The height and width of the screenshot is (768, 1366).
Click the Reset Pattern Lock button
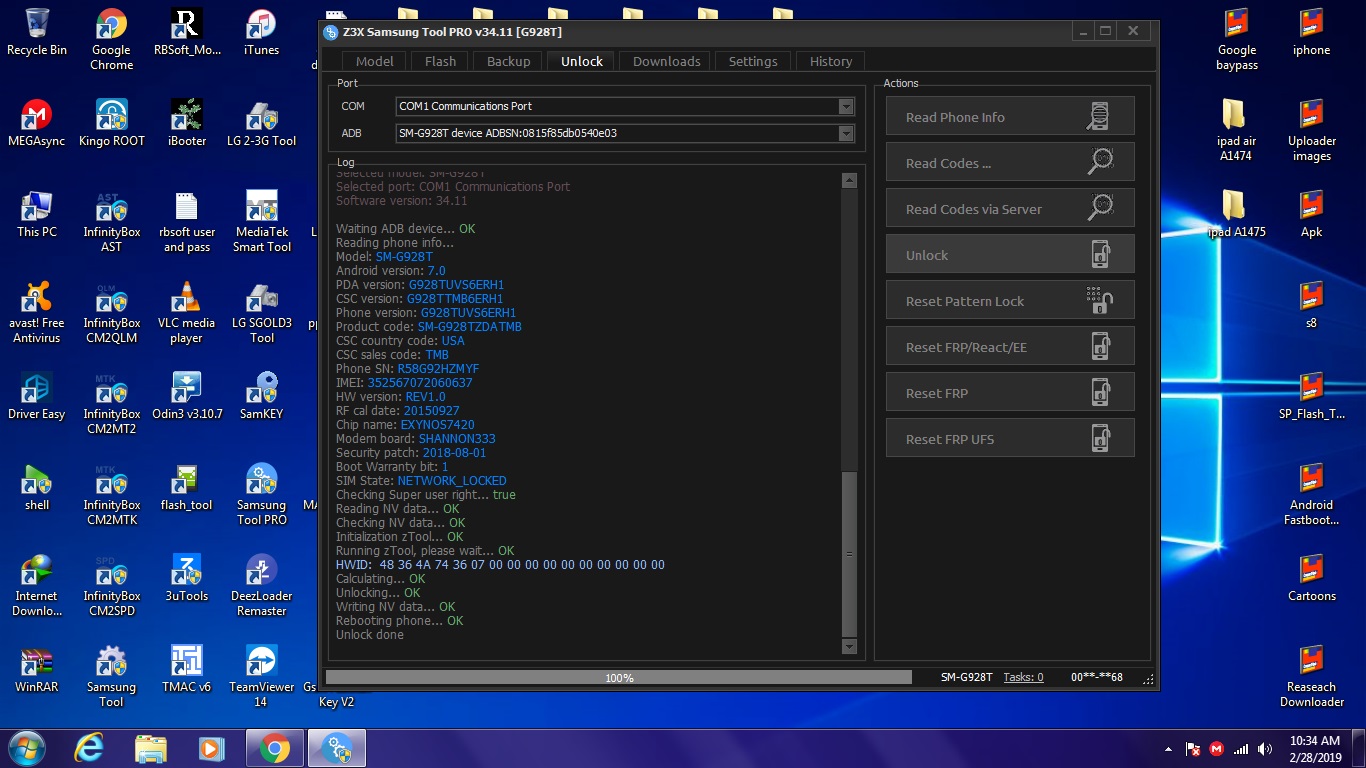click(x=1010, y=300)
